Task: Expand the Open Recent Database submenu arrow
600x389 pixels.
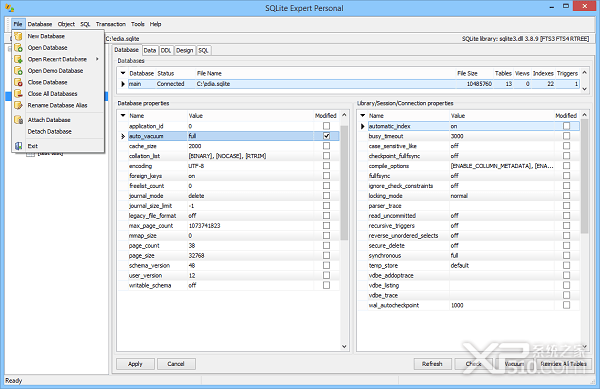Action: click(98, 59)
